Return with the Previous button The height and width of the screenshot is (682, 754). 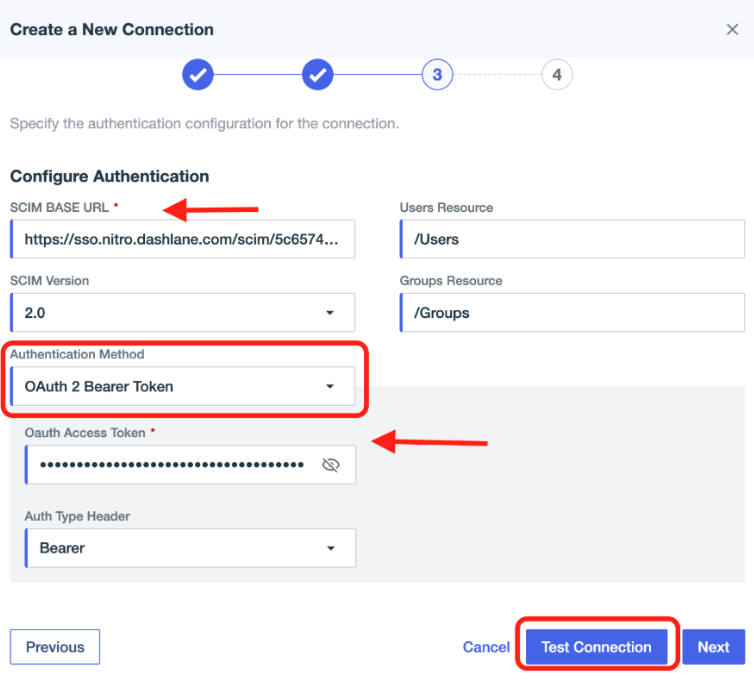tap(55, 647)
